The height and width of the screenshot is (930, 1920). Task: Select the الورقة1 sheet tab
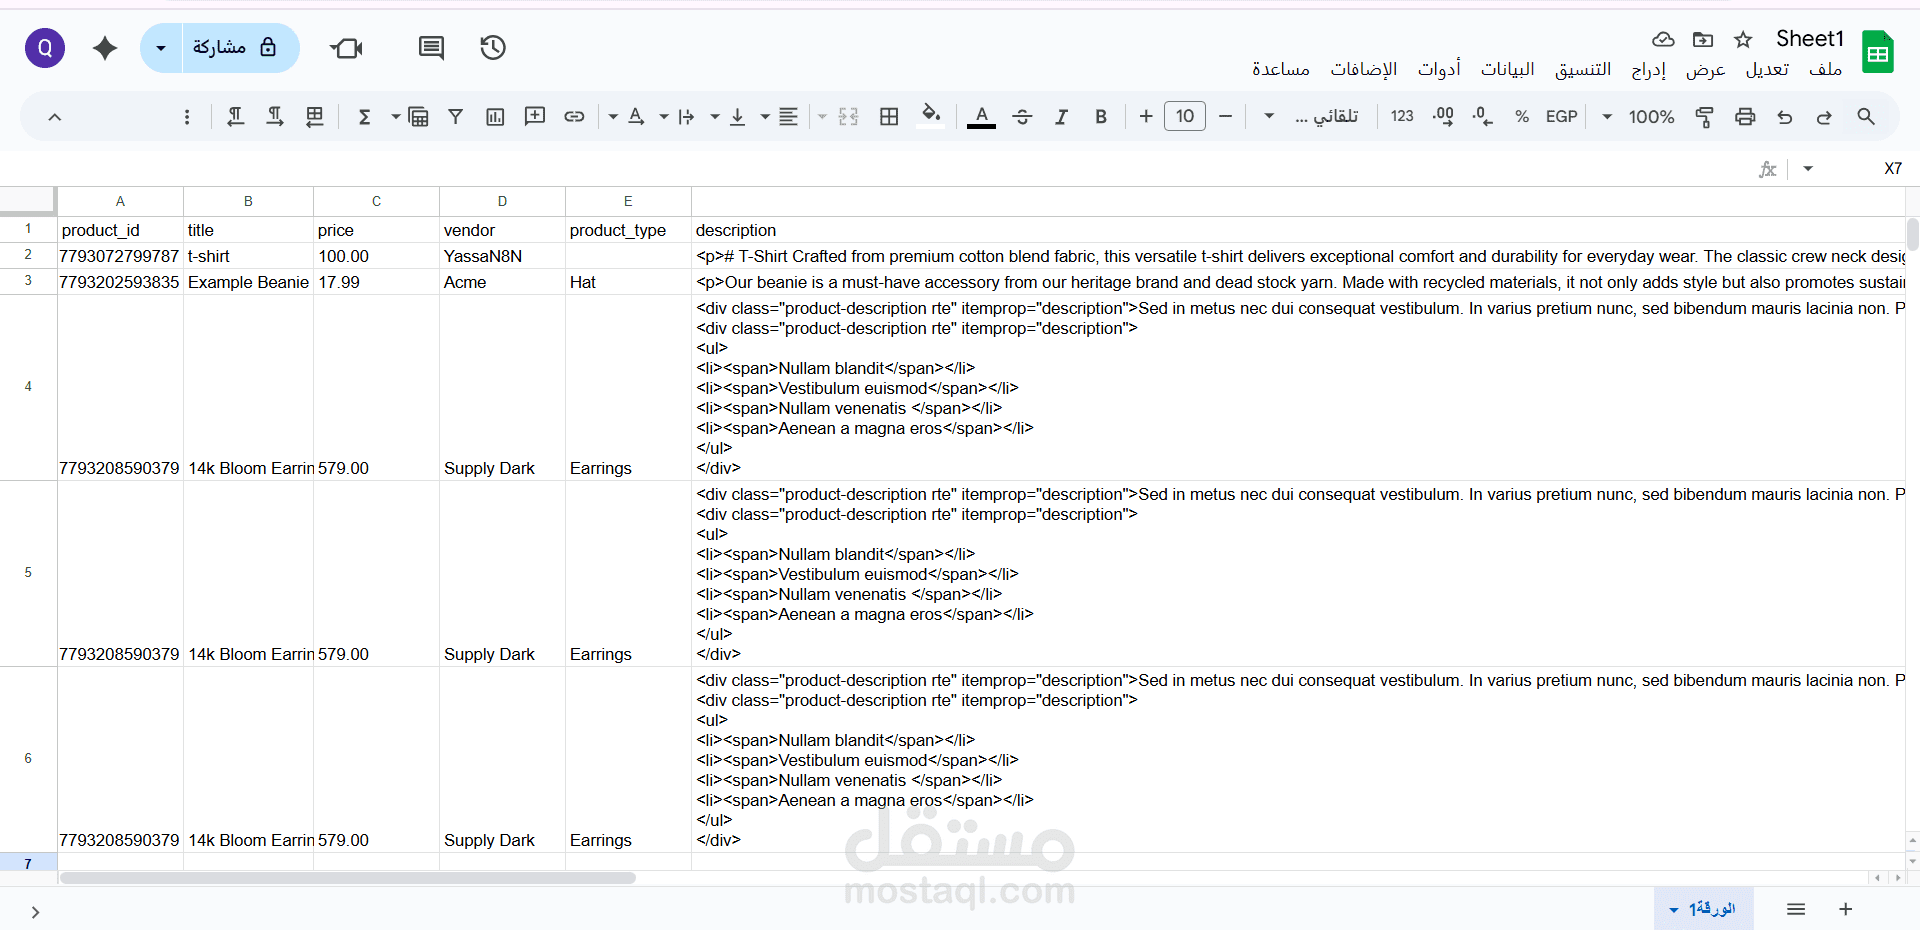1703,909
